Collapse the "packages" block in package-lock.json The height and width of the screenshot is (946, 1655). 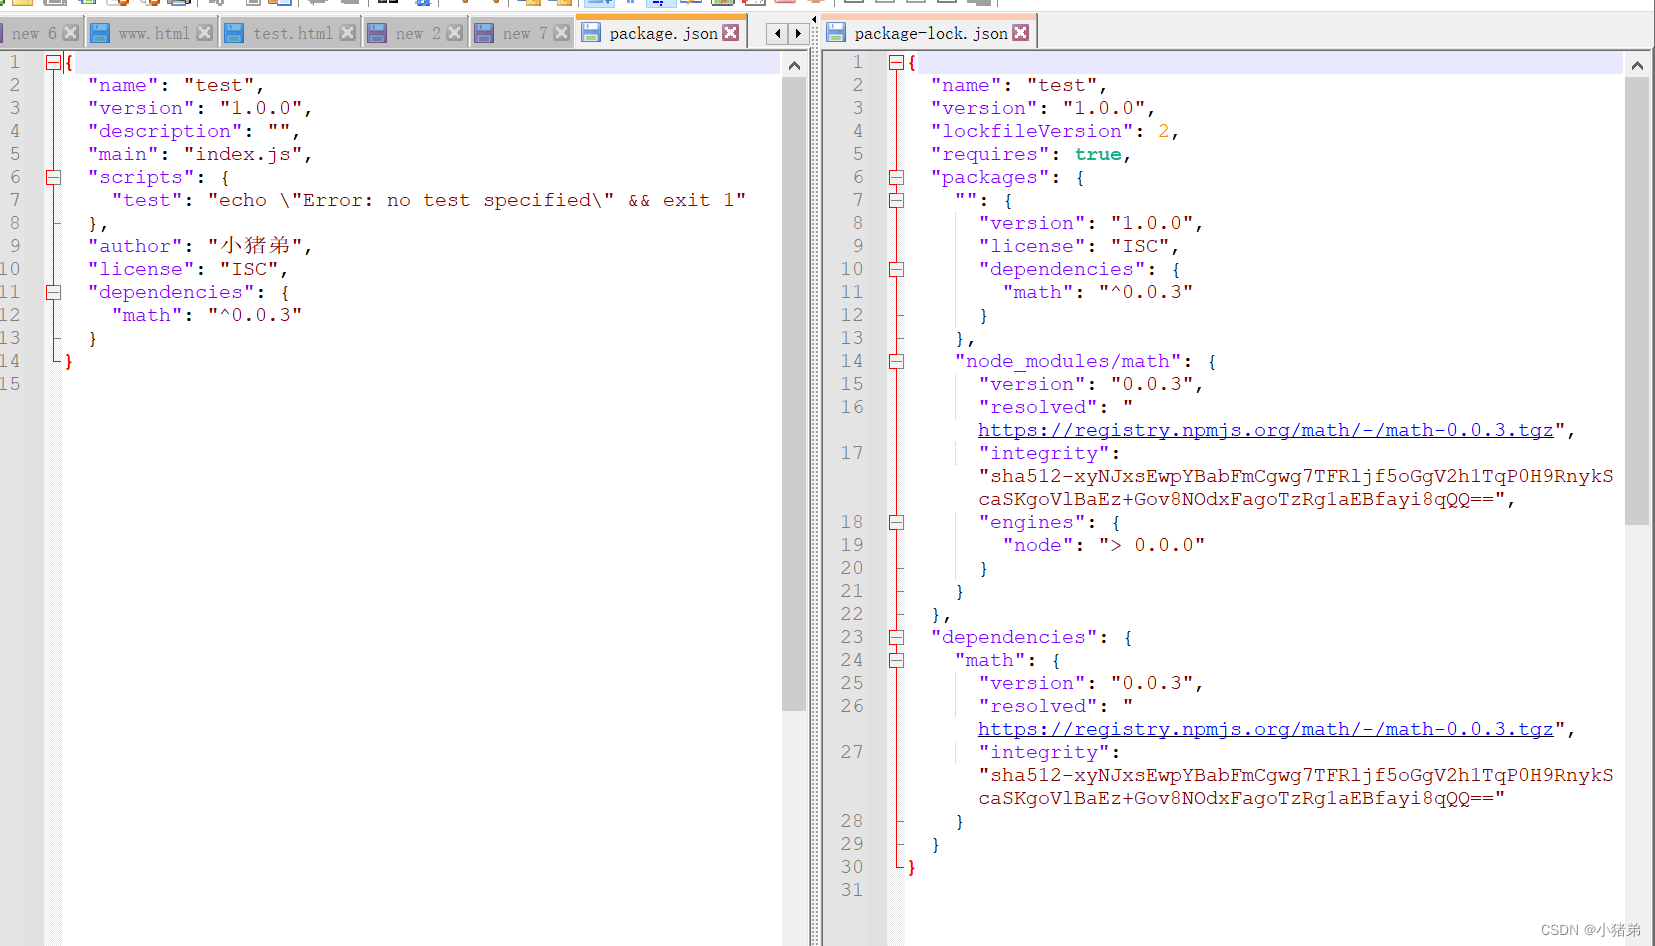click(x=896, y=177)
